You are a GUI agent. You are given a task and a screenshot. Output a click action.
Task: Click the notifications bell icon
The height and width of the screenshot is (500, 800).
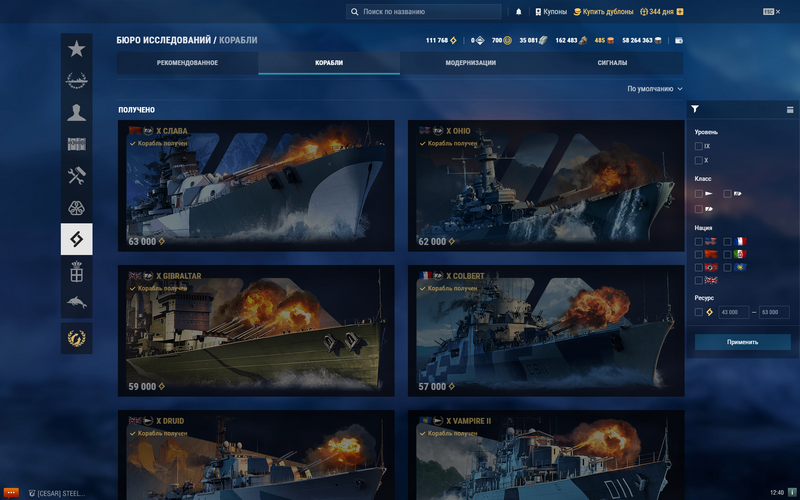coord(518,12)
